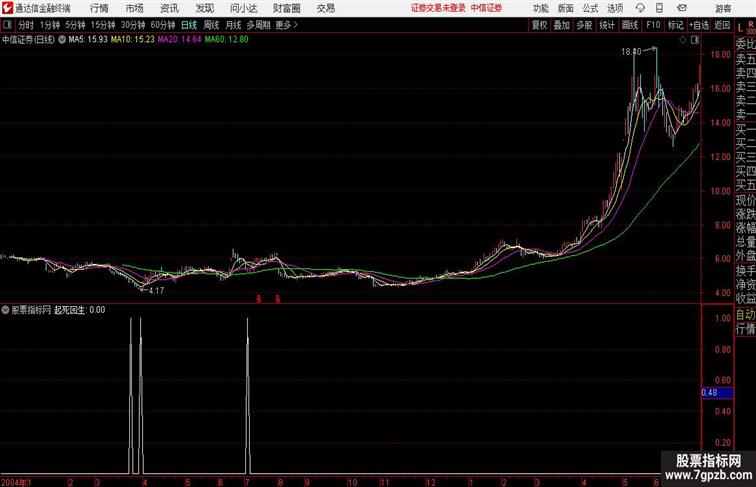Click the round icon beside 股票指标网 indicator
Screen dimensions: 756x487
pos(5,310)
